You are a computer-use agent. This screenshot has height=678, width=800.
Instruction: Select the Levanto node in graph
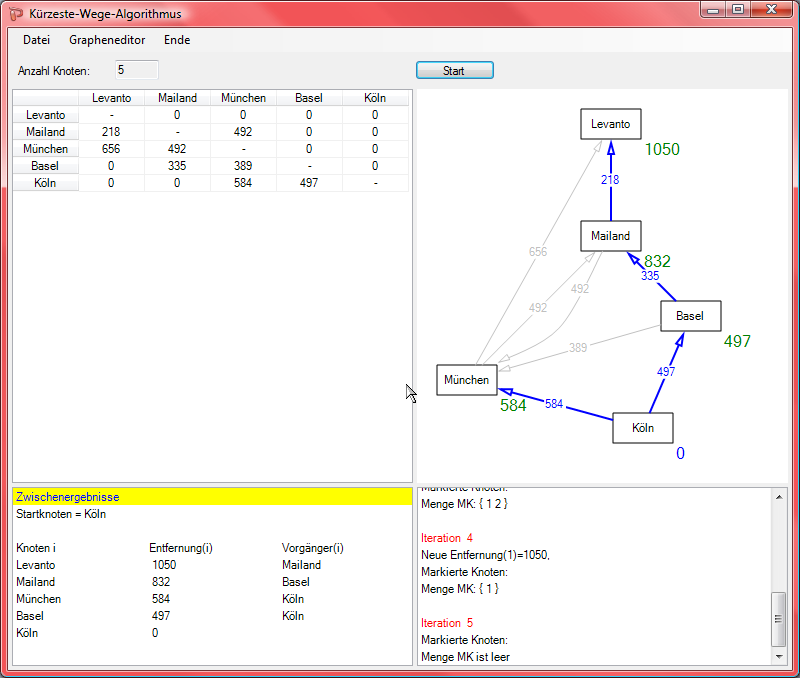tap(610, 124)
